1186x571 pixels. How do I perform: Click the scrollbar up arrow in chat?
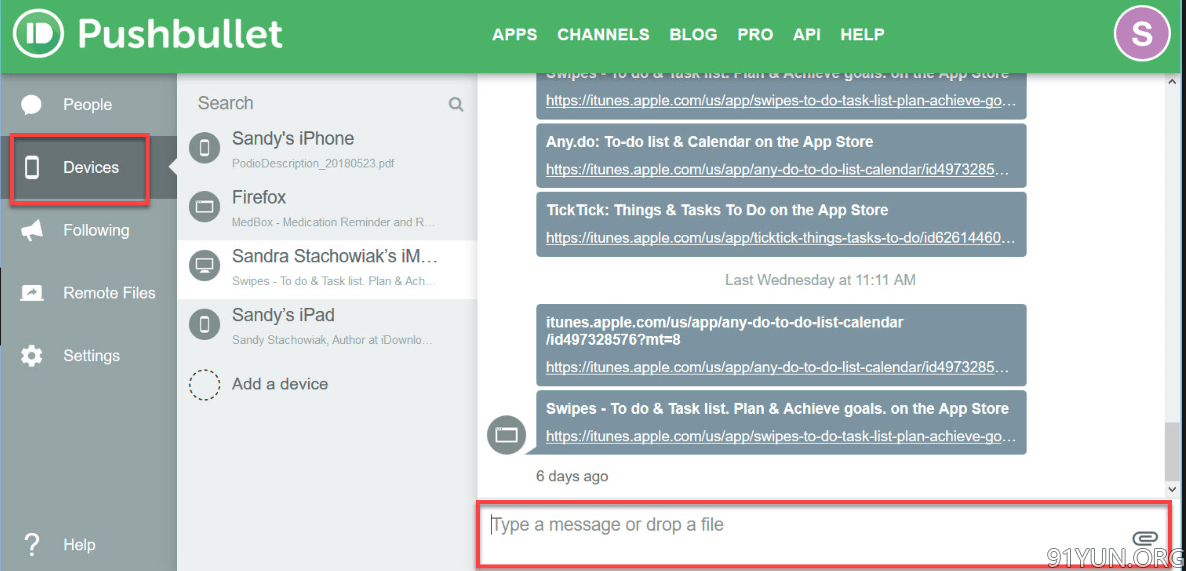pyautogui.click(x=1172, y=82)
